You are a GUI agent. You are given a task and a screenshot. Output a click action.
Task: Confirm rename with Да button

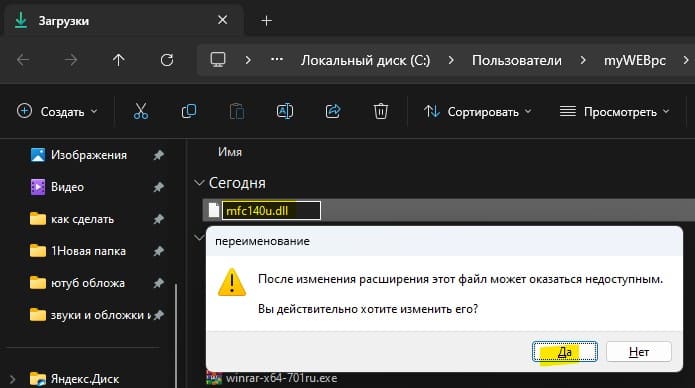pyautogui.click(x=565, y=352)
